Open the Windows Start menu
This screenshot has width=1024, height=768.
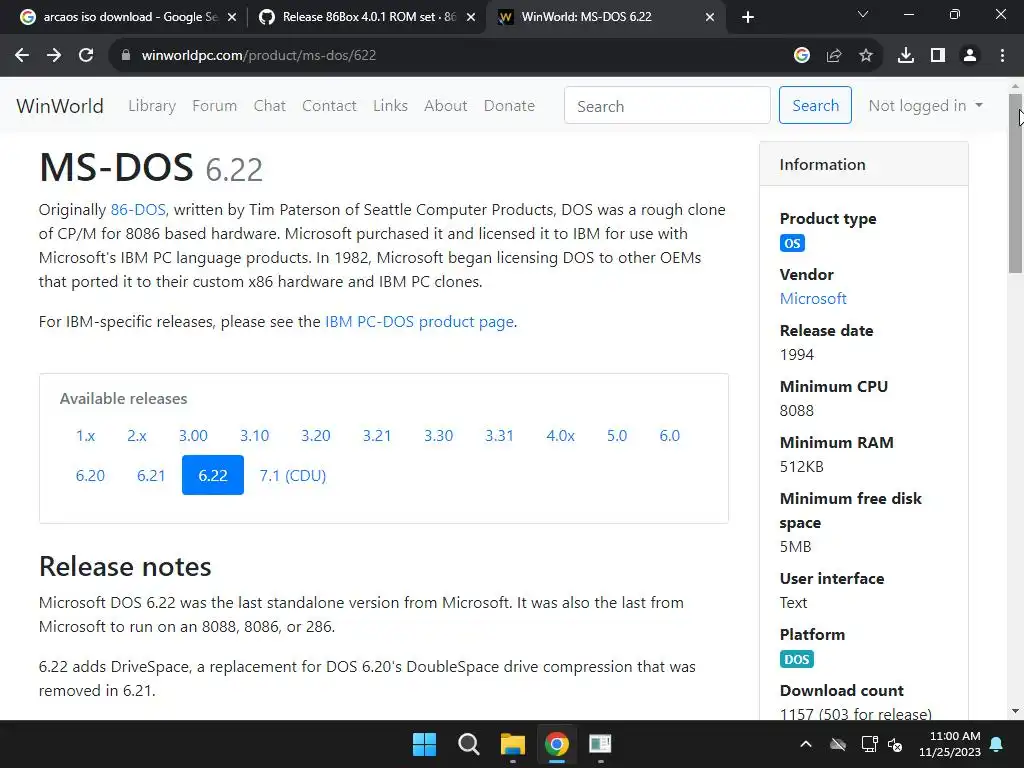pyautogui.click(x=424, y=744)
